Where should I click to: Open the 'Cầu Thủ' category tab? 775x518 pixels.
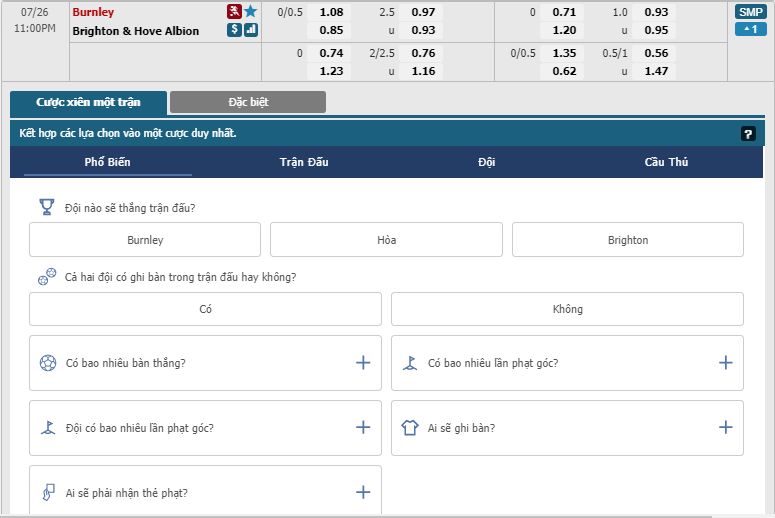[666, 162]
